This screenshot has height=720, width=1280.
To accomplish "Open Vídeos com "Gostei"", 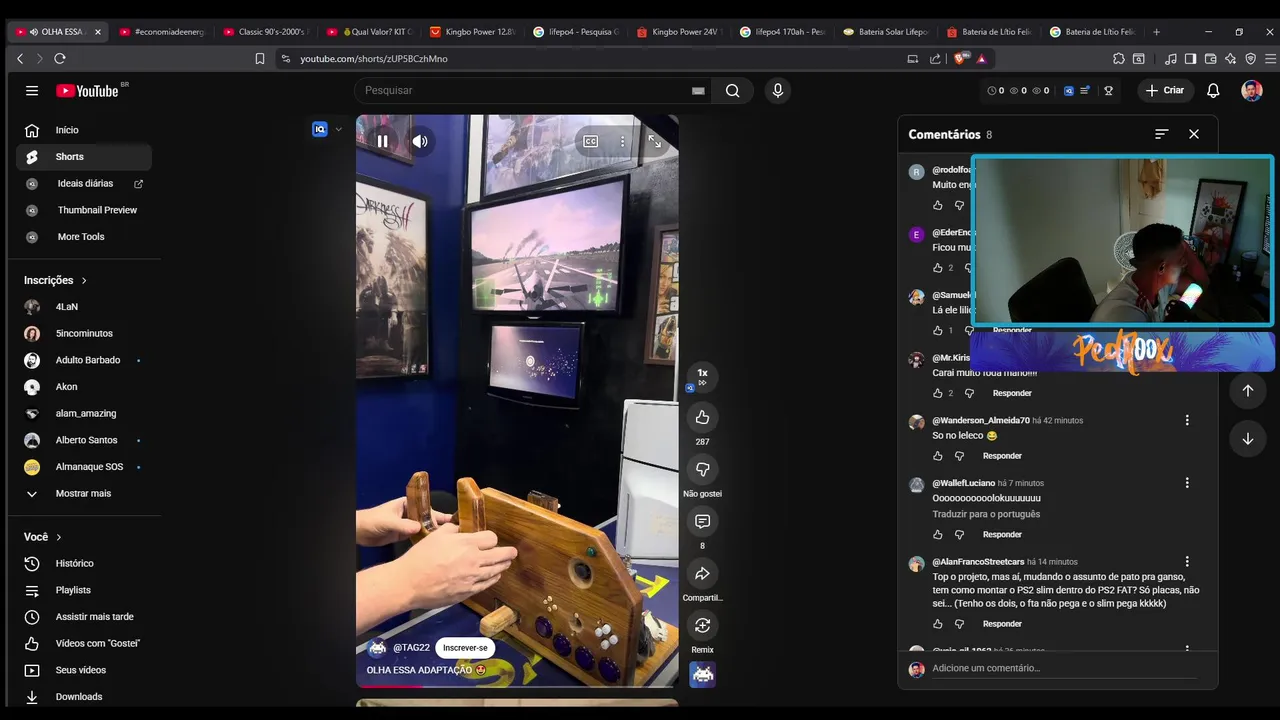I will [x=84, y=644].
